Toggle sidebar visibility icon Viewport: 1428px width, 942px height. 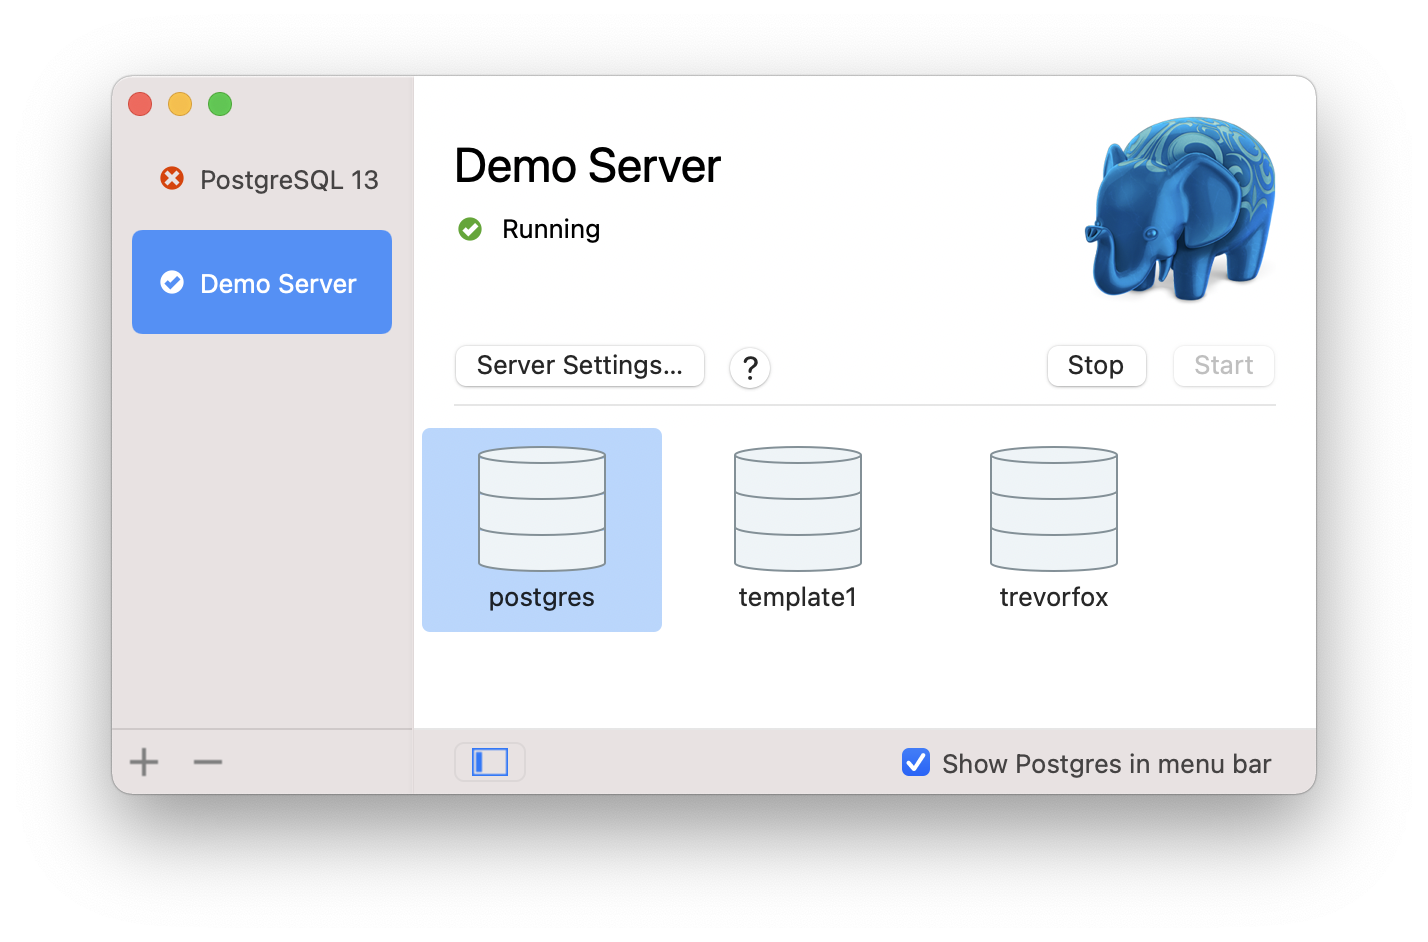(x=490, y=762)
